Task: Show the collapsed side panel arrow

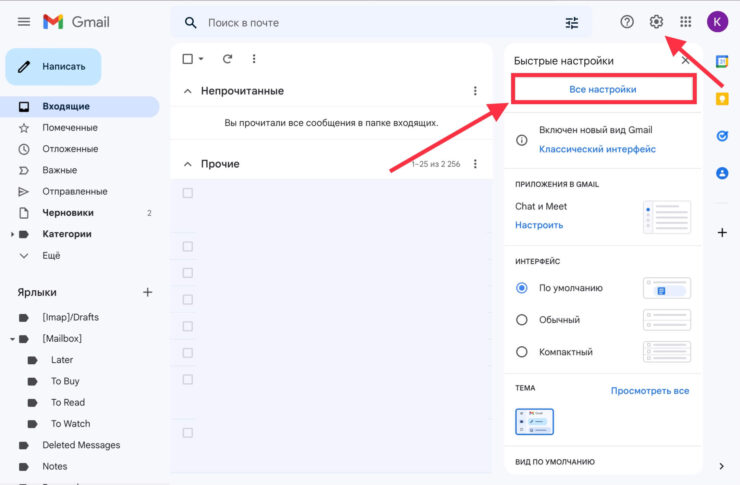Action: click(721, 466)
